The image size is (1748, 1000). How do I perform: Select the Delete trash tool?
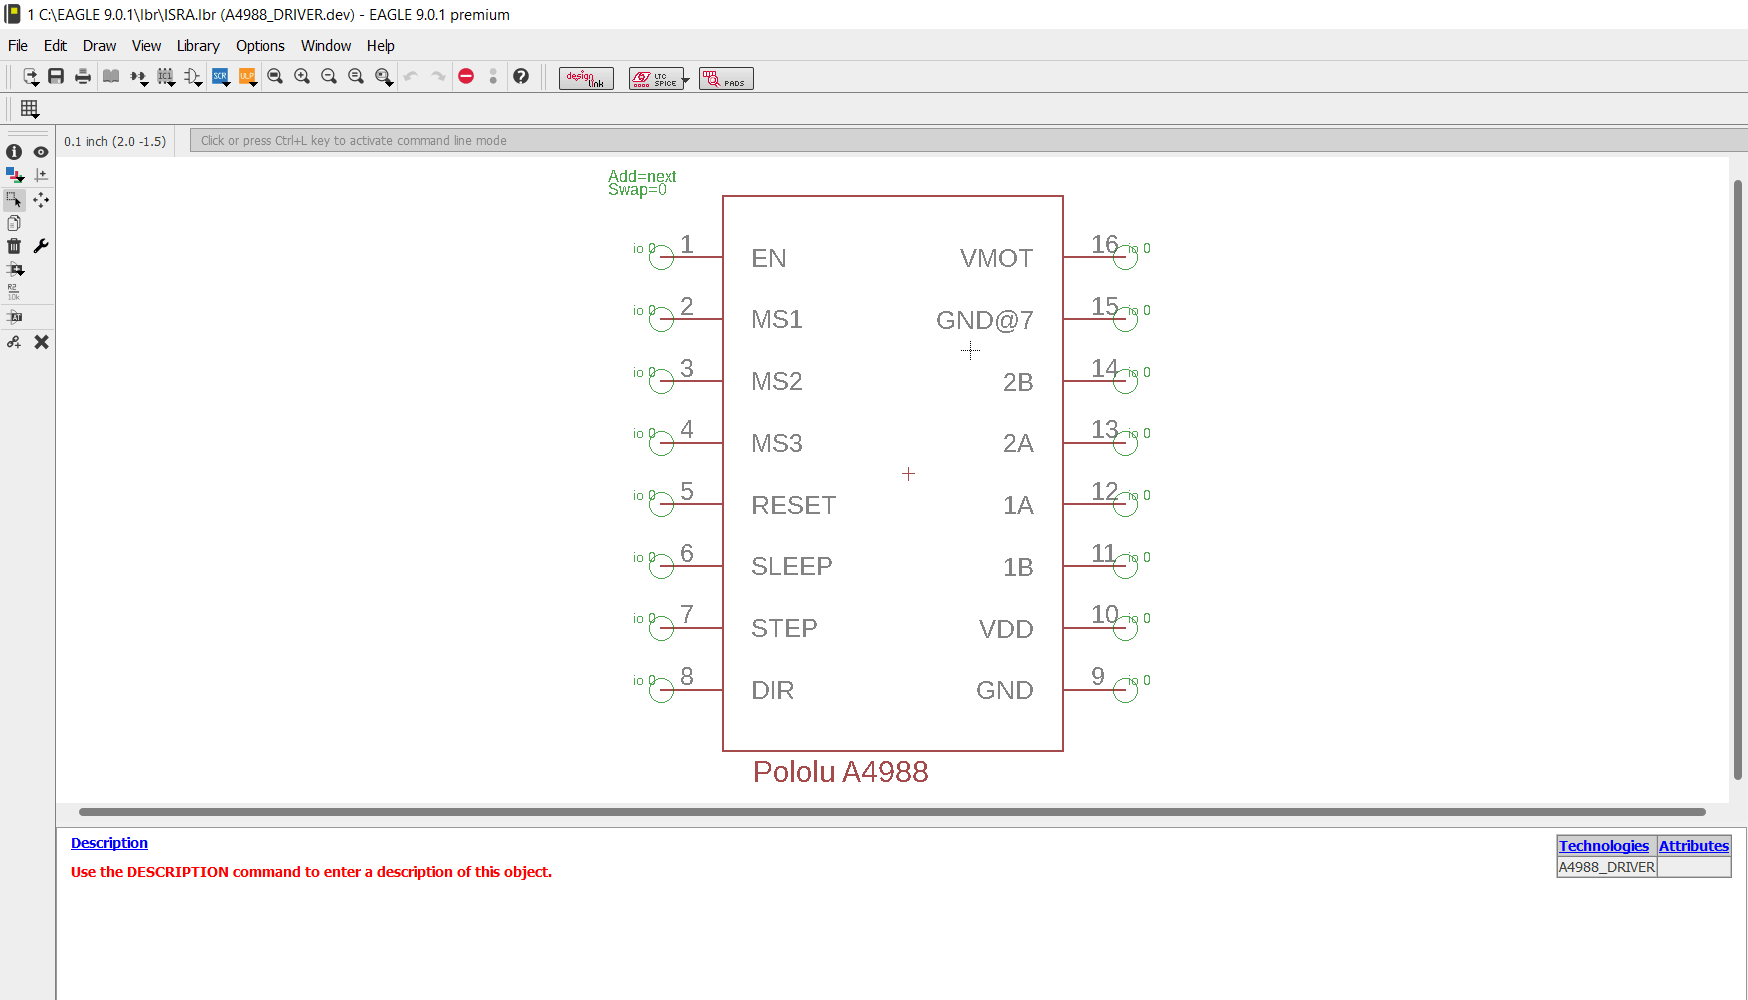pyautogui.click(x=14, y=246)
